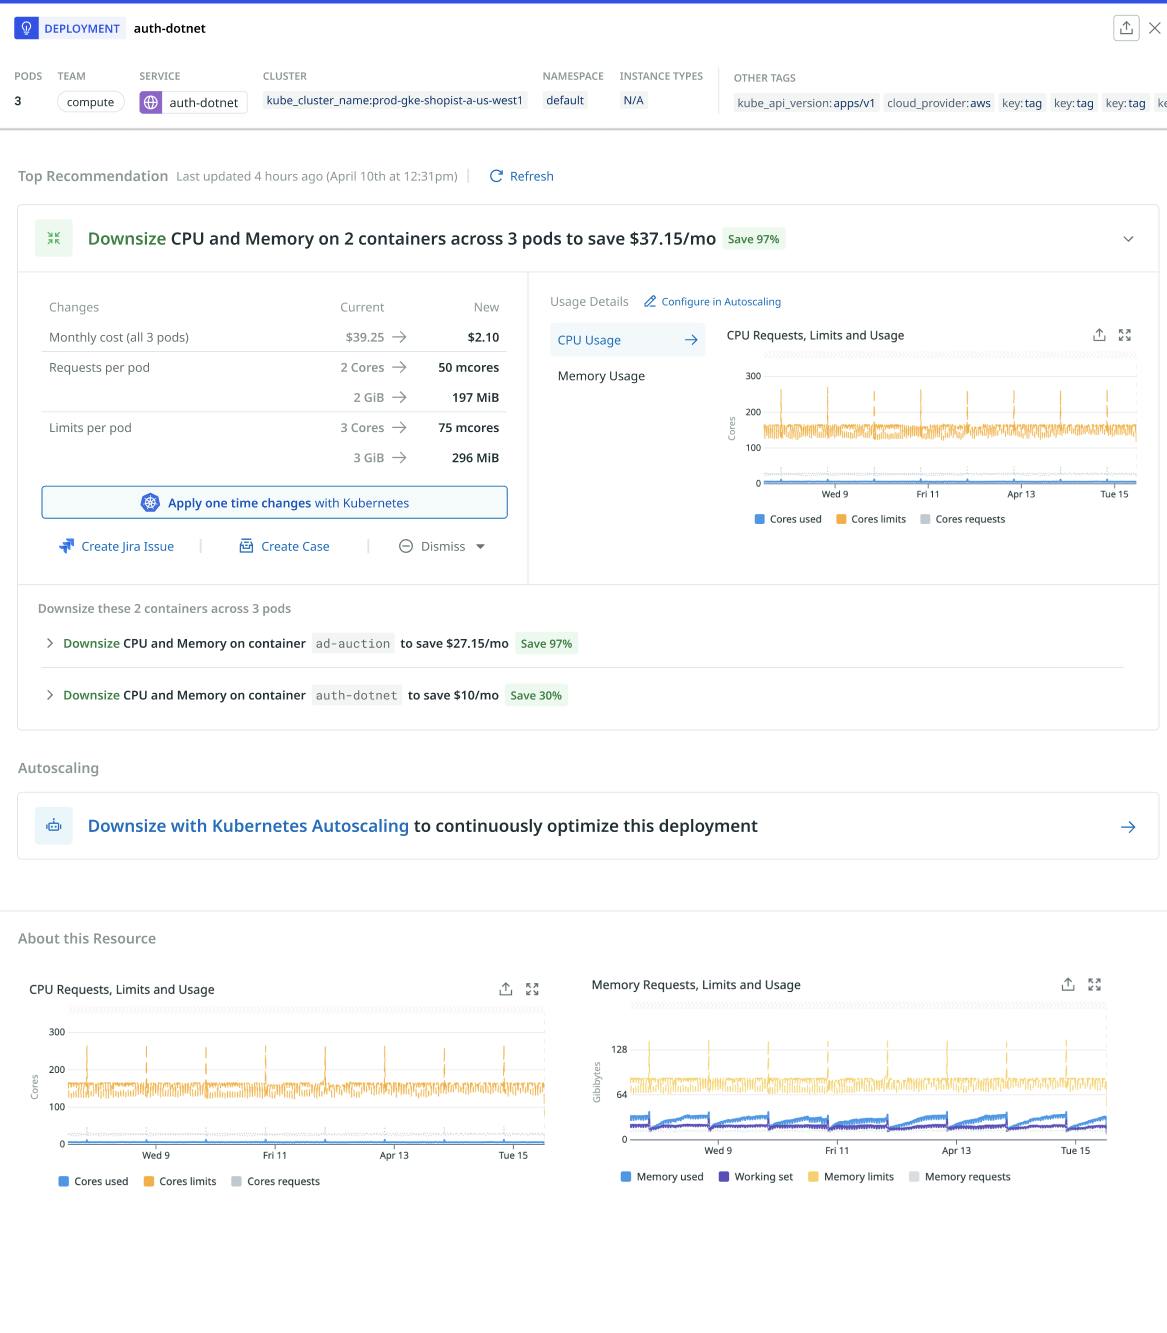Select the CPU Usage tab
1167x1333 pixels.
click(x=589, y=340)
